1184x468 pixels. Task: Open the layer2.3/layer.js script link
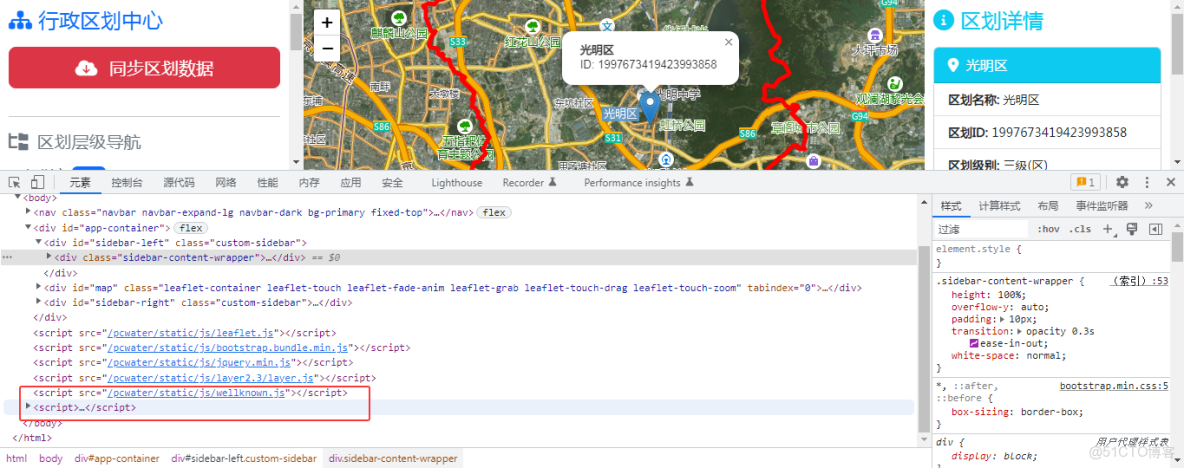[x=210, y=377]
